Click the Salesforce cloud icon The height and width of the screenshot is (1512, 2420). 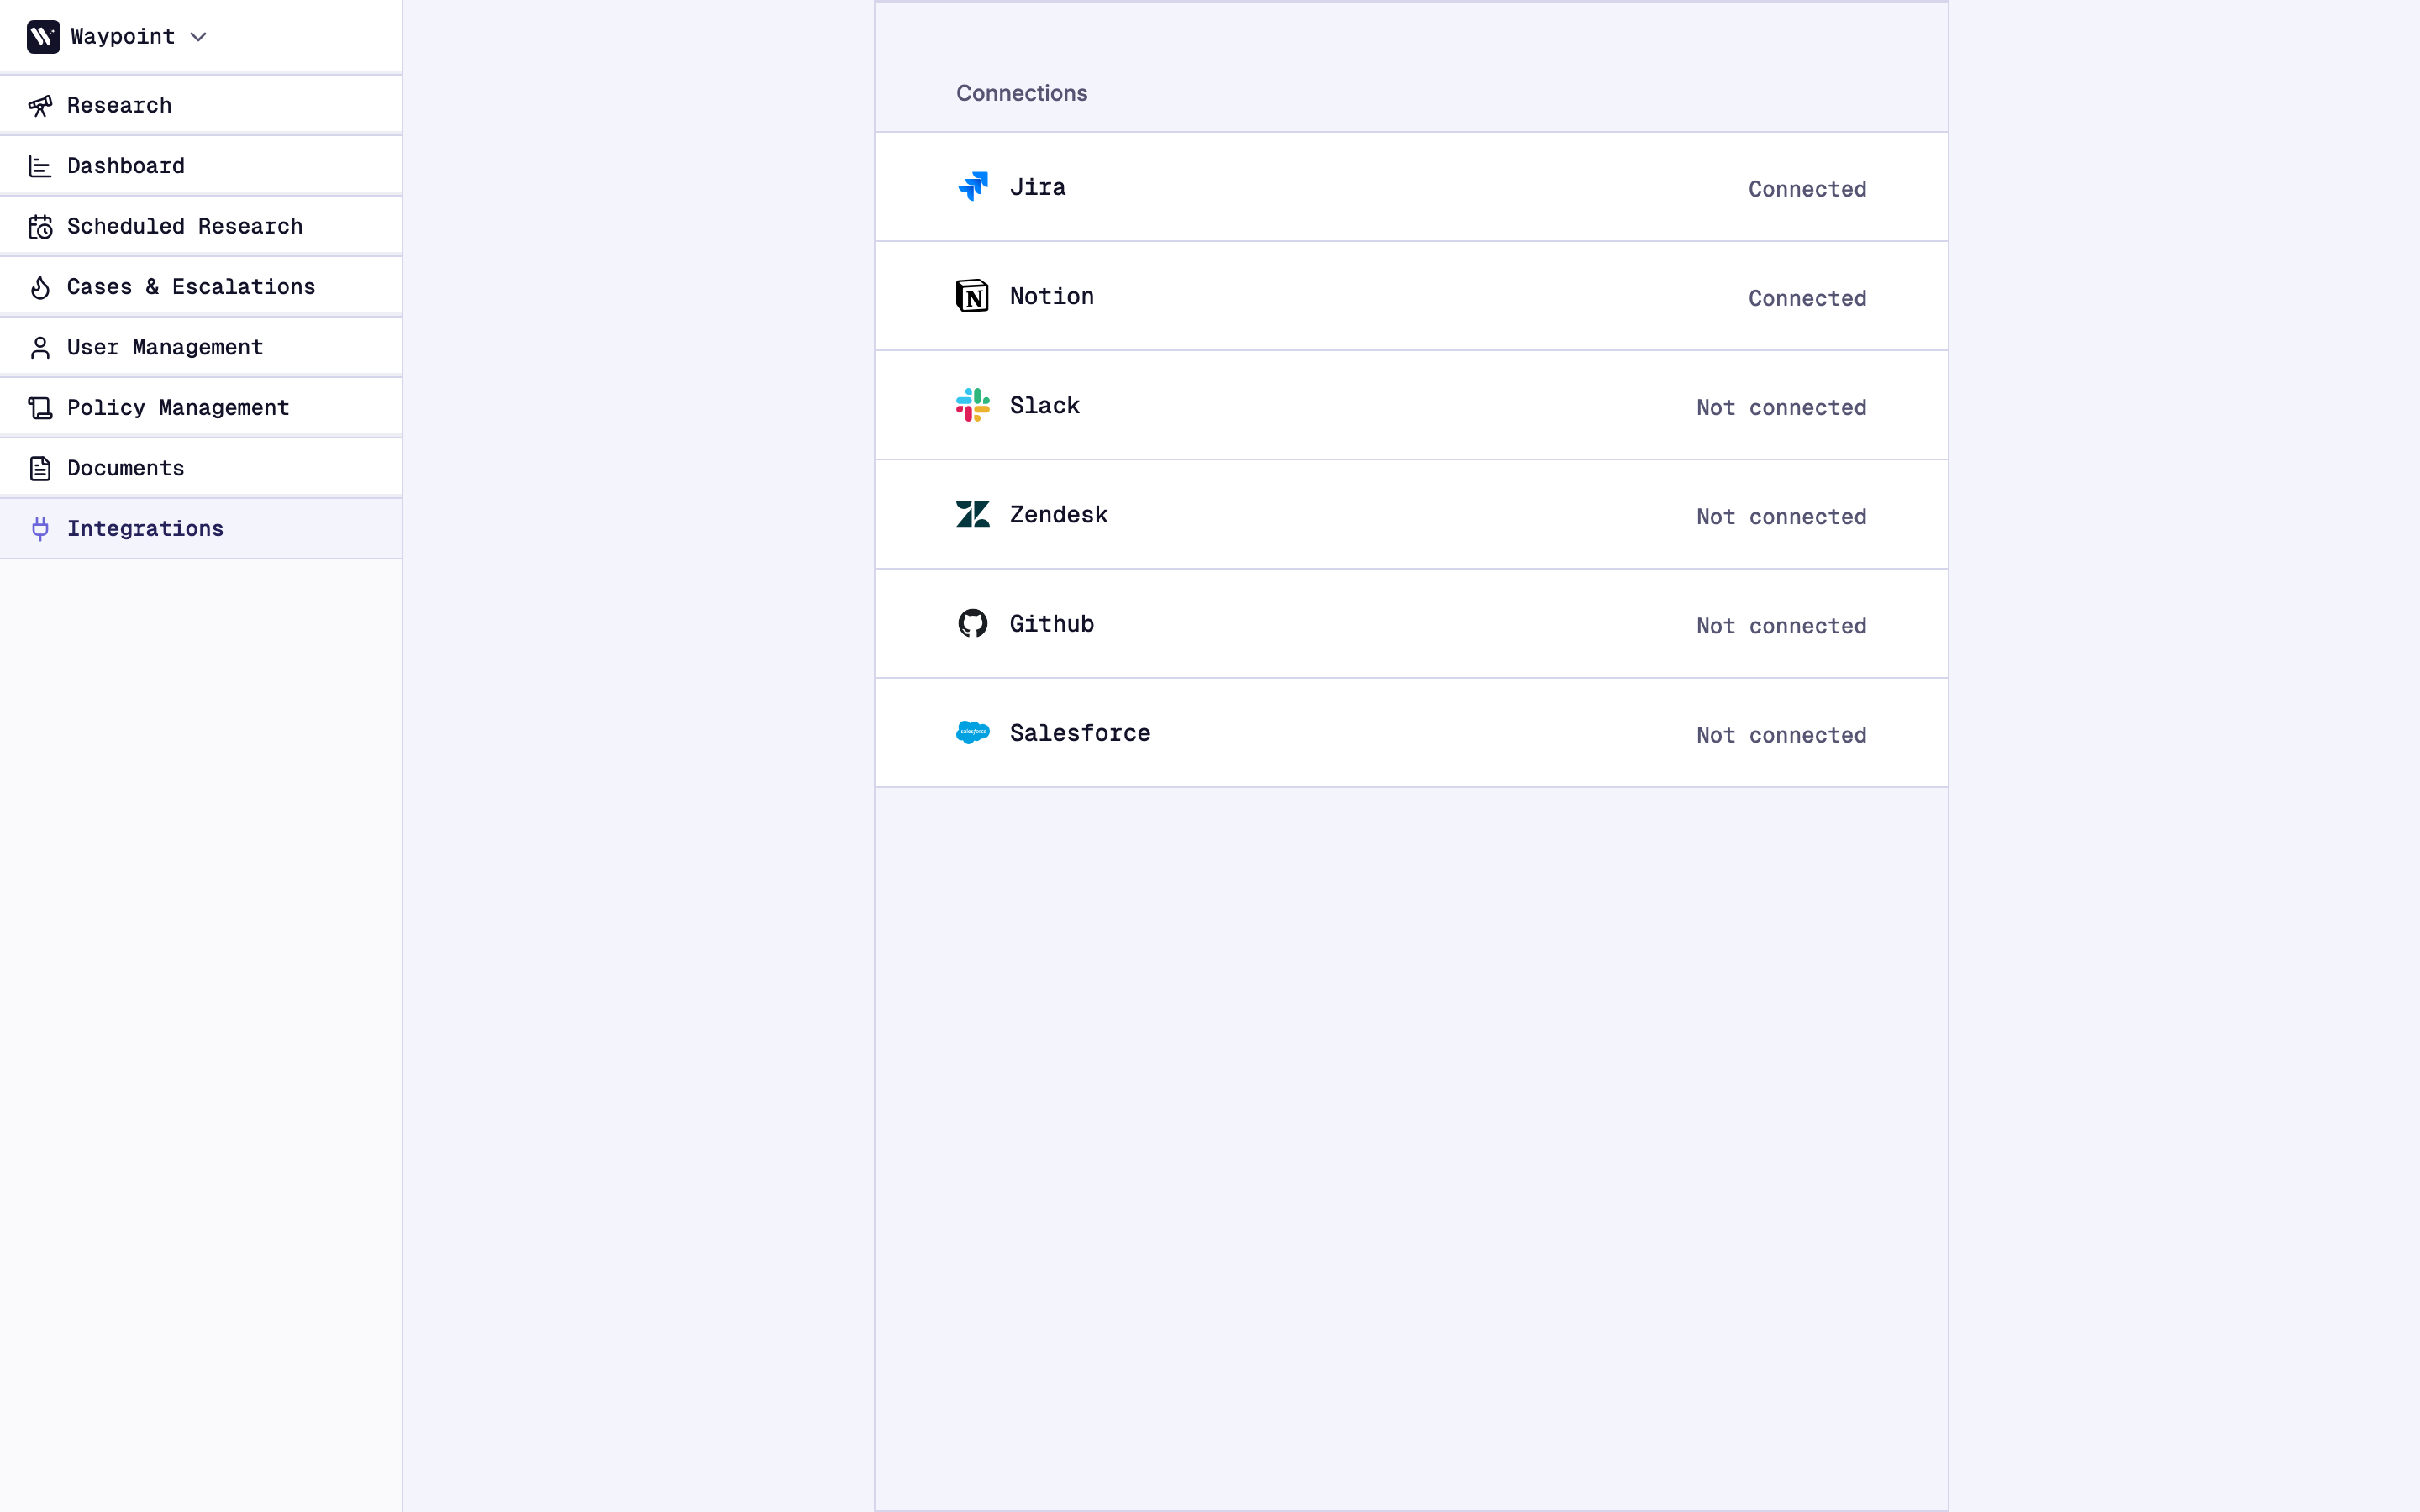coord(972,732)
